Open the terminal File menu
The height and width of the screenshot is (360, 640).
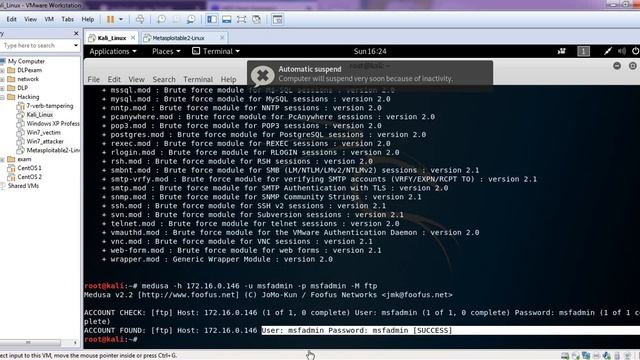(93, 79)
